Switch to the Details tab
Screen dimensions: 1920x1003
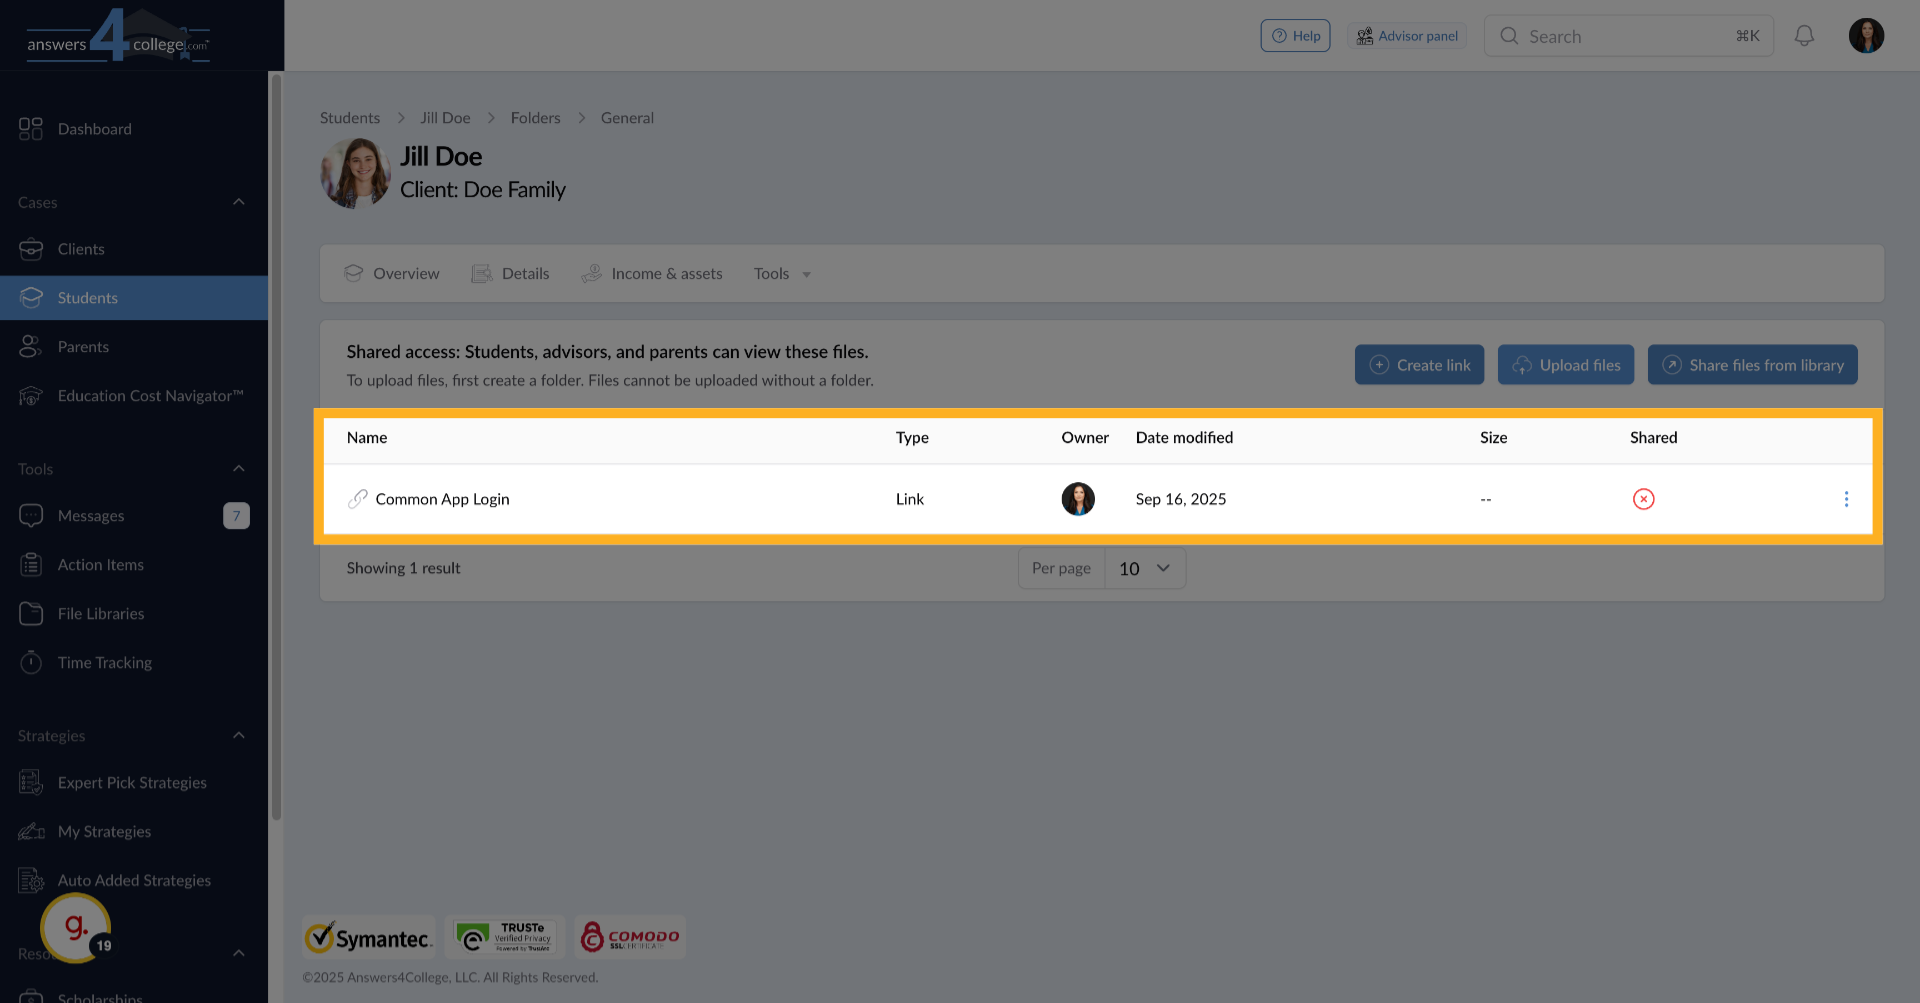click(x=524, y=273)
